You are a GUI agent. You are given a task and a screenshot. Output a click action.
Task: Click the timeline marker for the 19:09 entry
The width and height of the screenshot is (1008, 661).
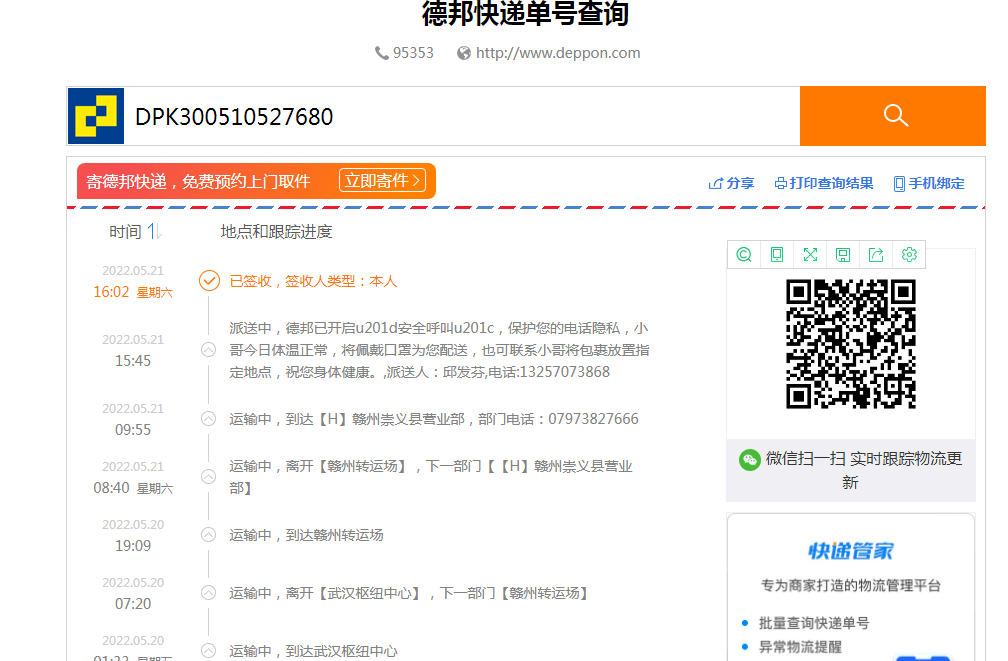click(x=208, y=534)
